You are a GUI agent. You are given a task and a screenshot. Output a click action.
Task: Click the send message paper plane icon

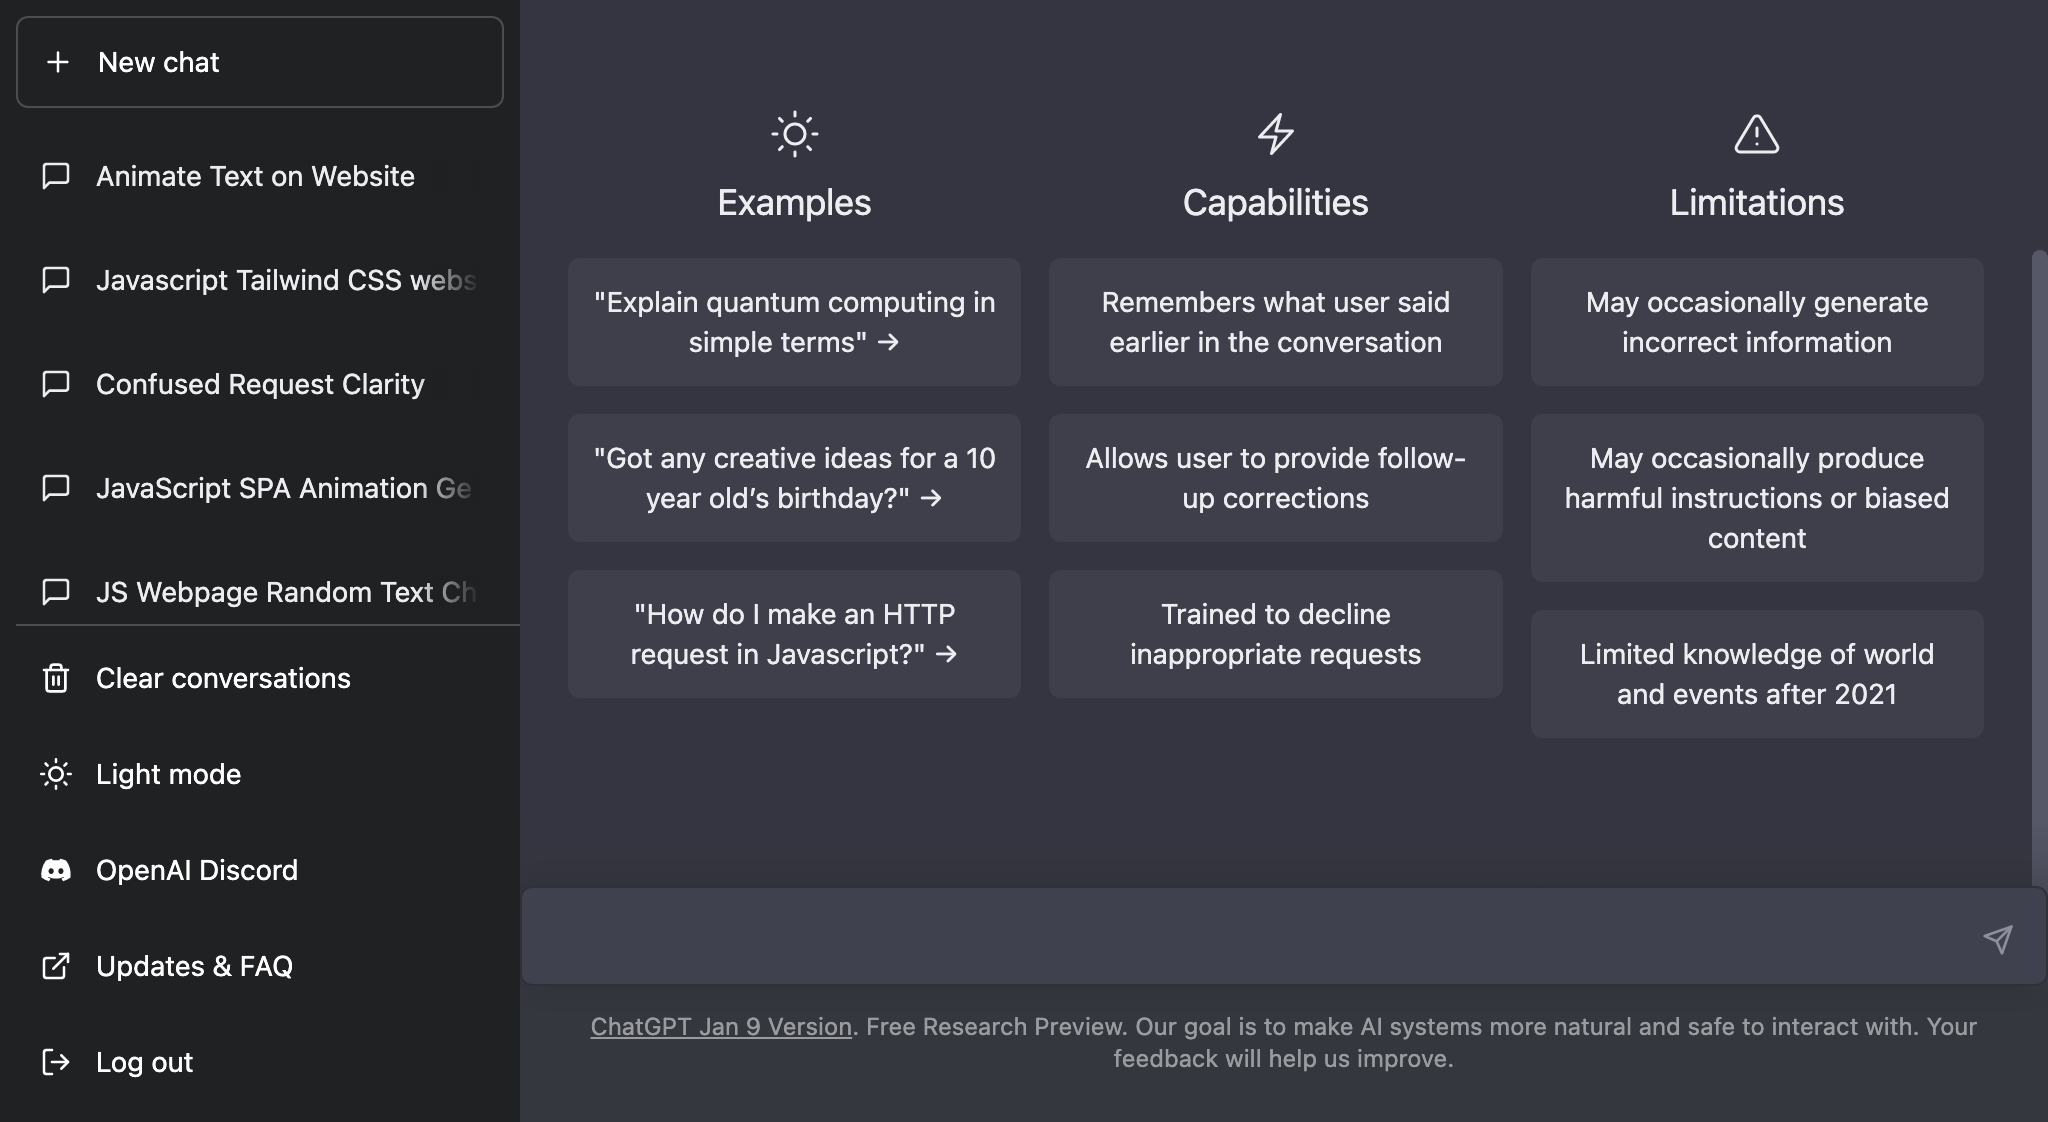1997,939
